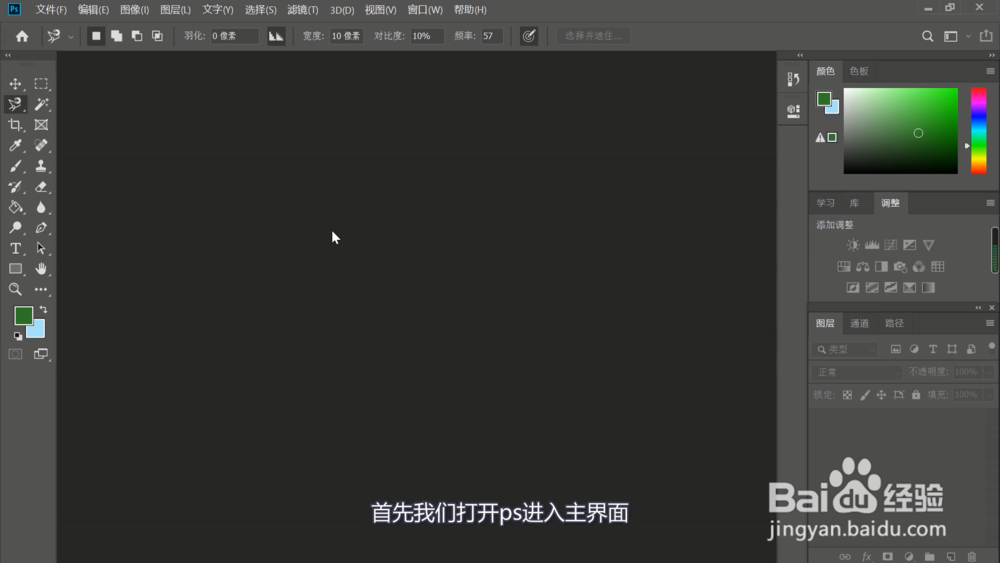Switch to the 通道 tab
The width and height of the screenshot is (1000, 563).
coord(859,323)
